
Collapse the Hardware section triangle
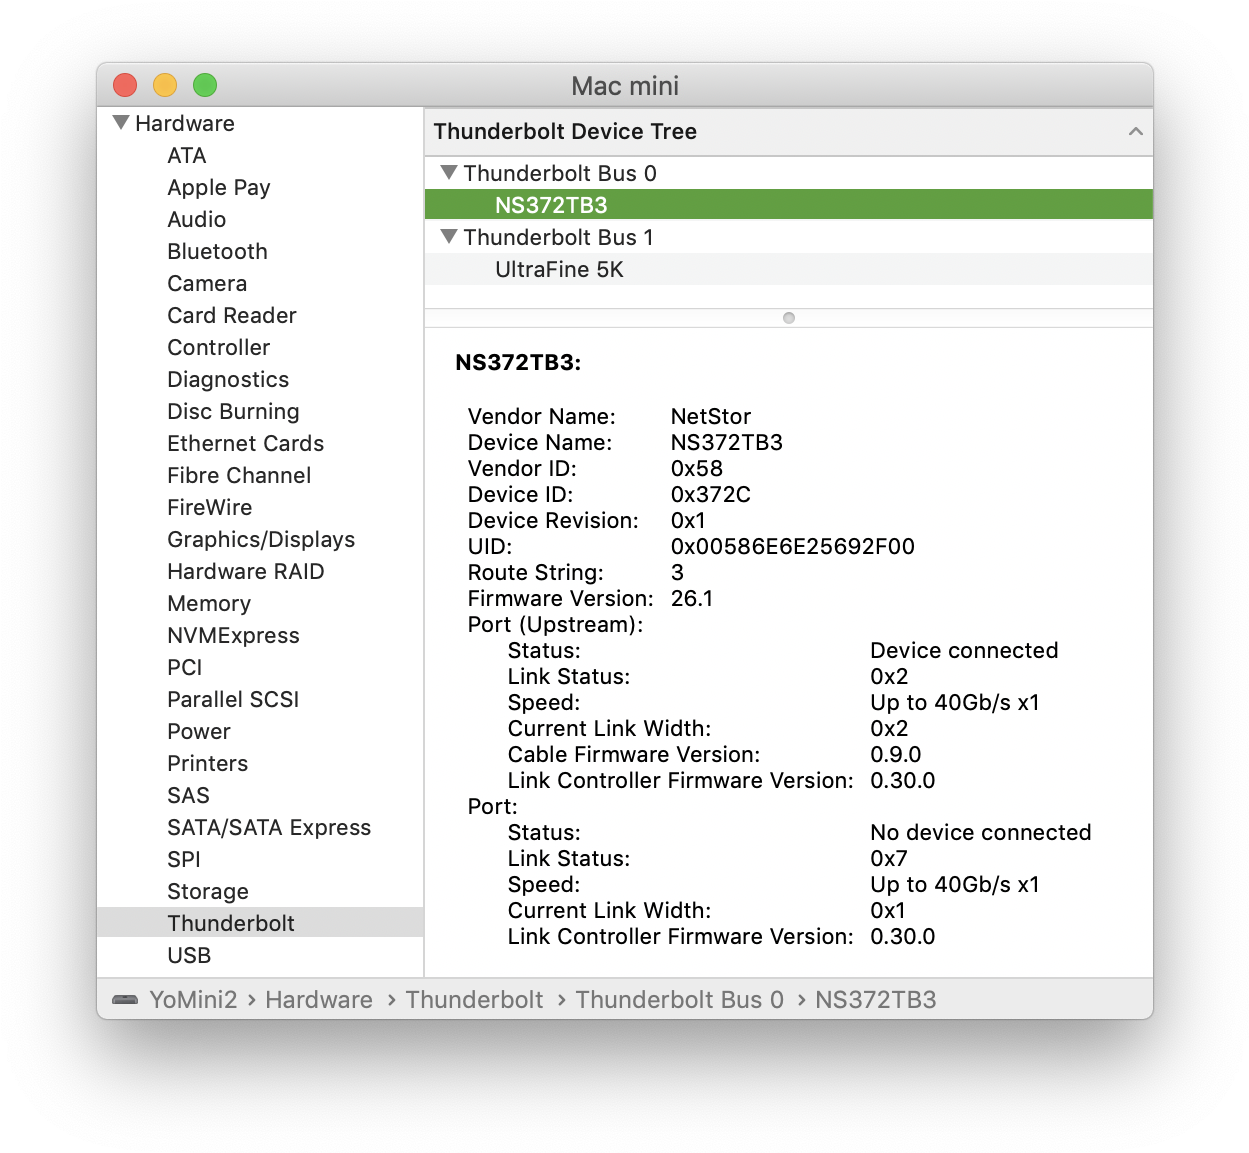click(x=121, y=123)
